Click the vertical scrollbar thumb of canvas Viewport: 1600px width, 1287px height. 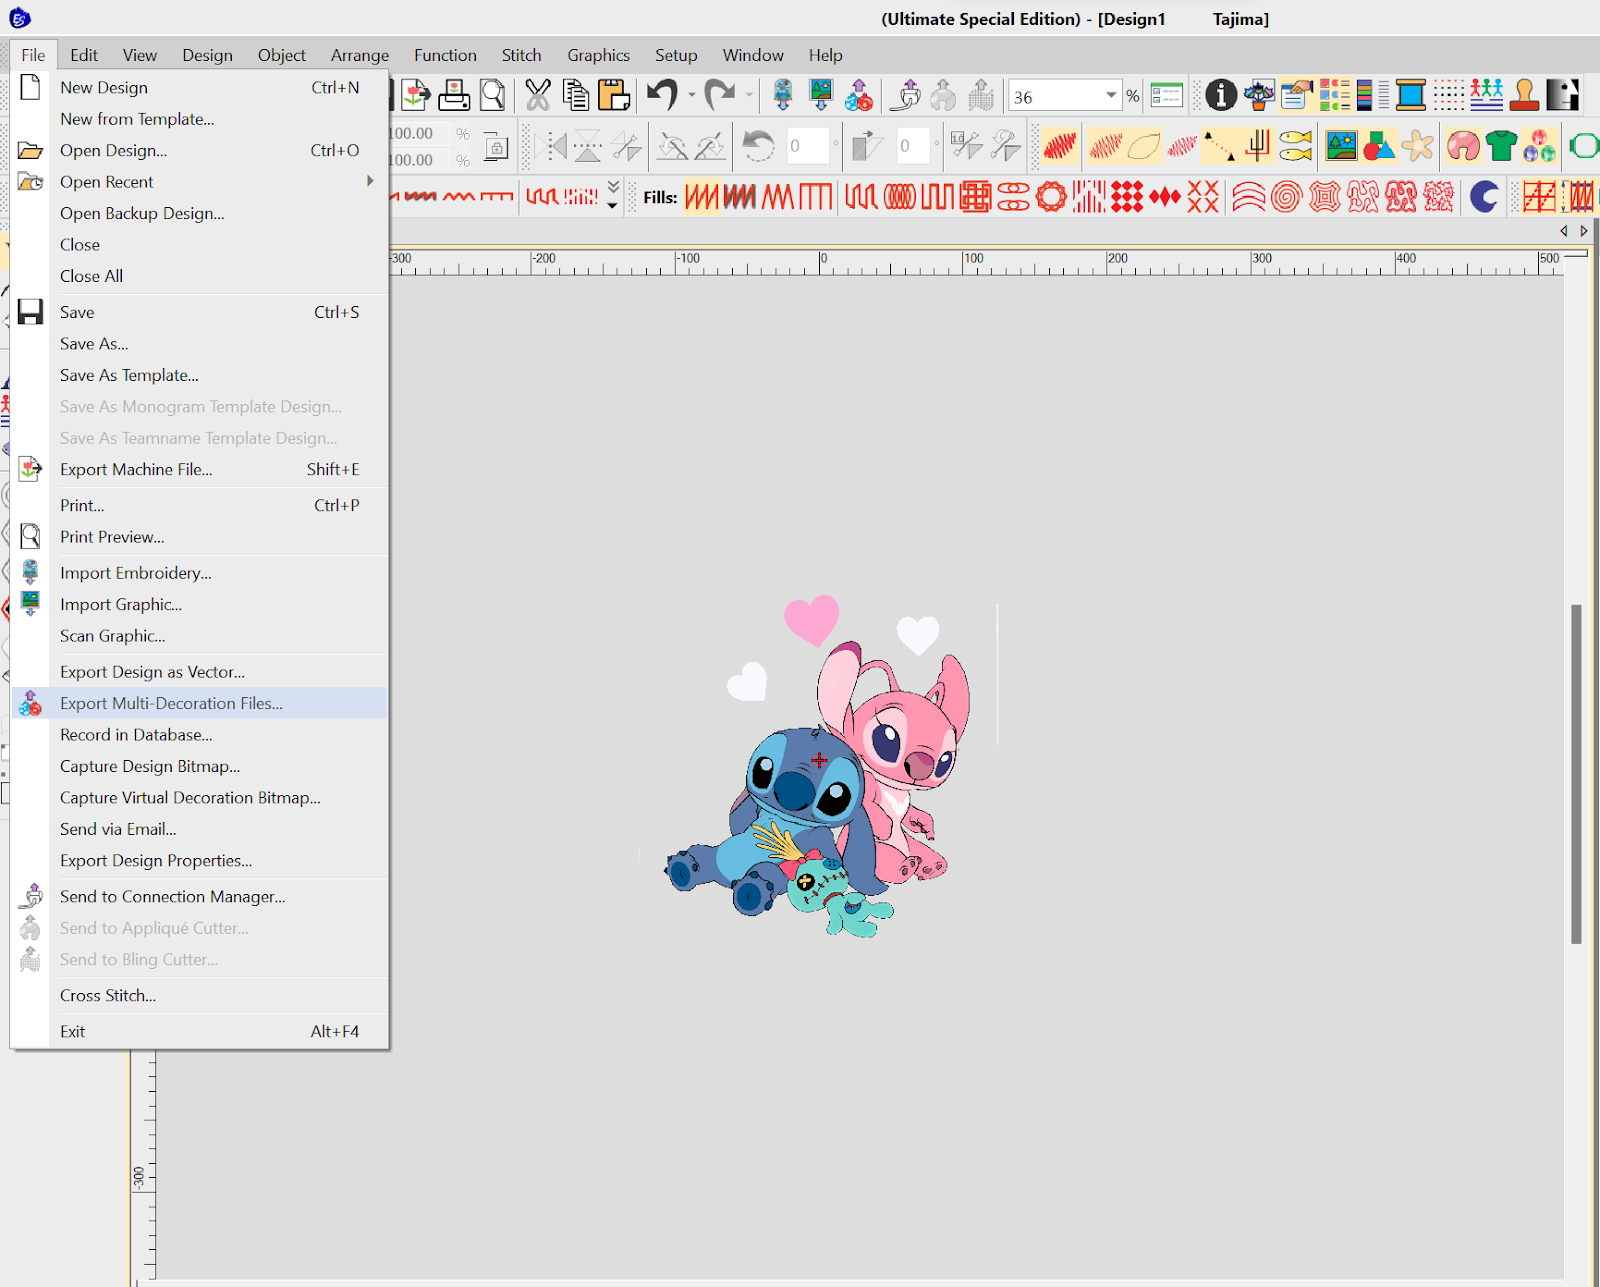[1576, 774]
